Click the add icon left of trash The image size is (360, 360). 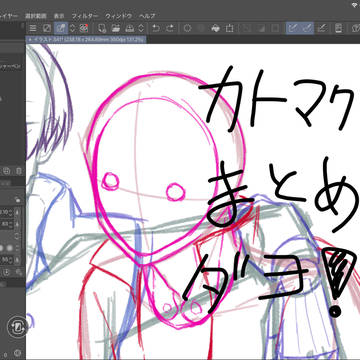[7, 171]
